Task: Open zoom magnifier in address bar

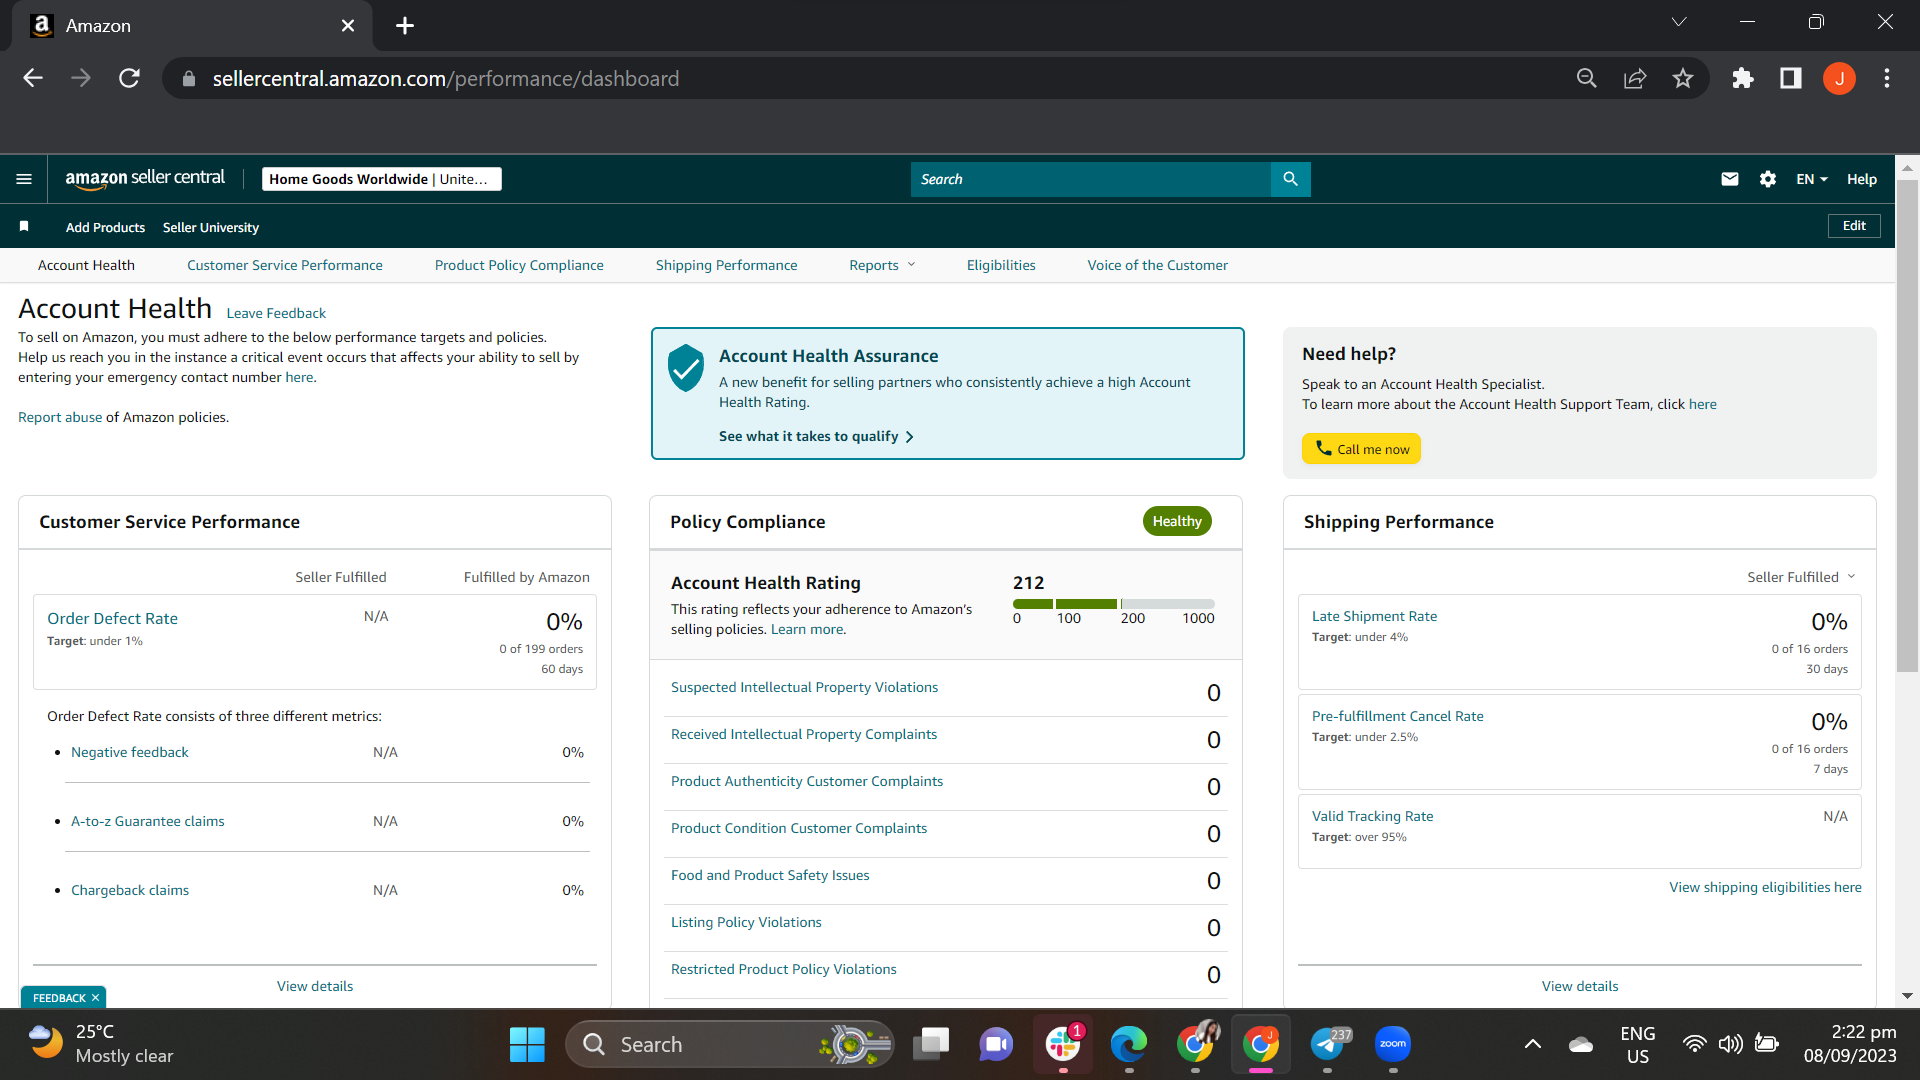Action: 1587,78
